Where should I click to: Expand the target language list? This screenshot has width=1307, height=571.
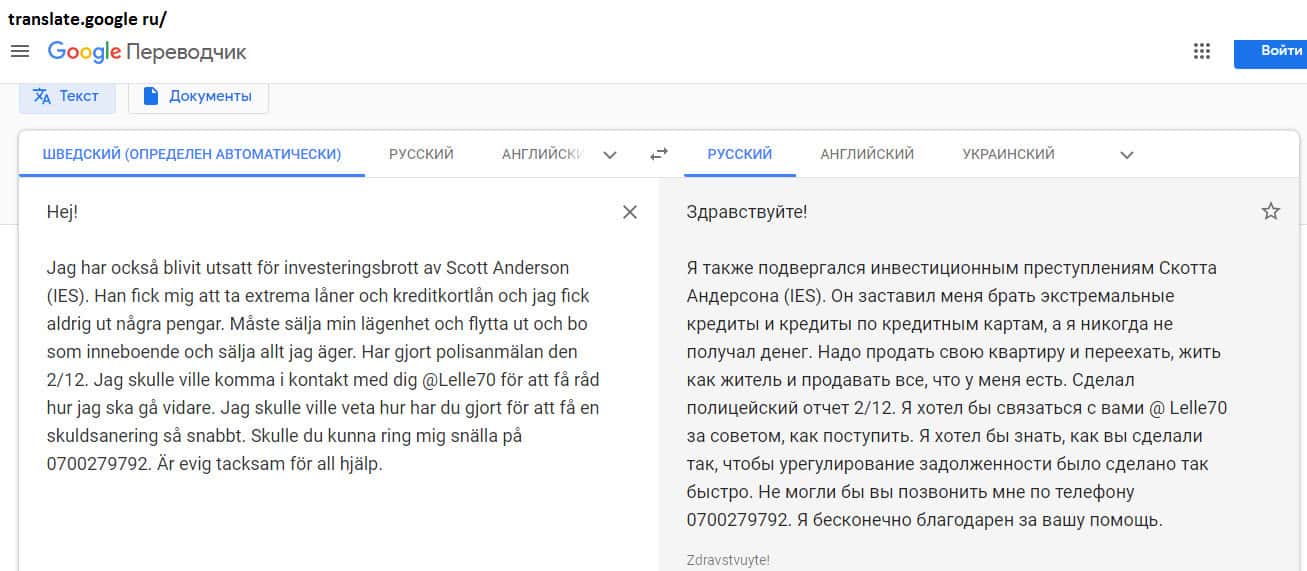(1127, 155)
